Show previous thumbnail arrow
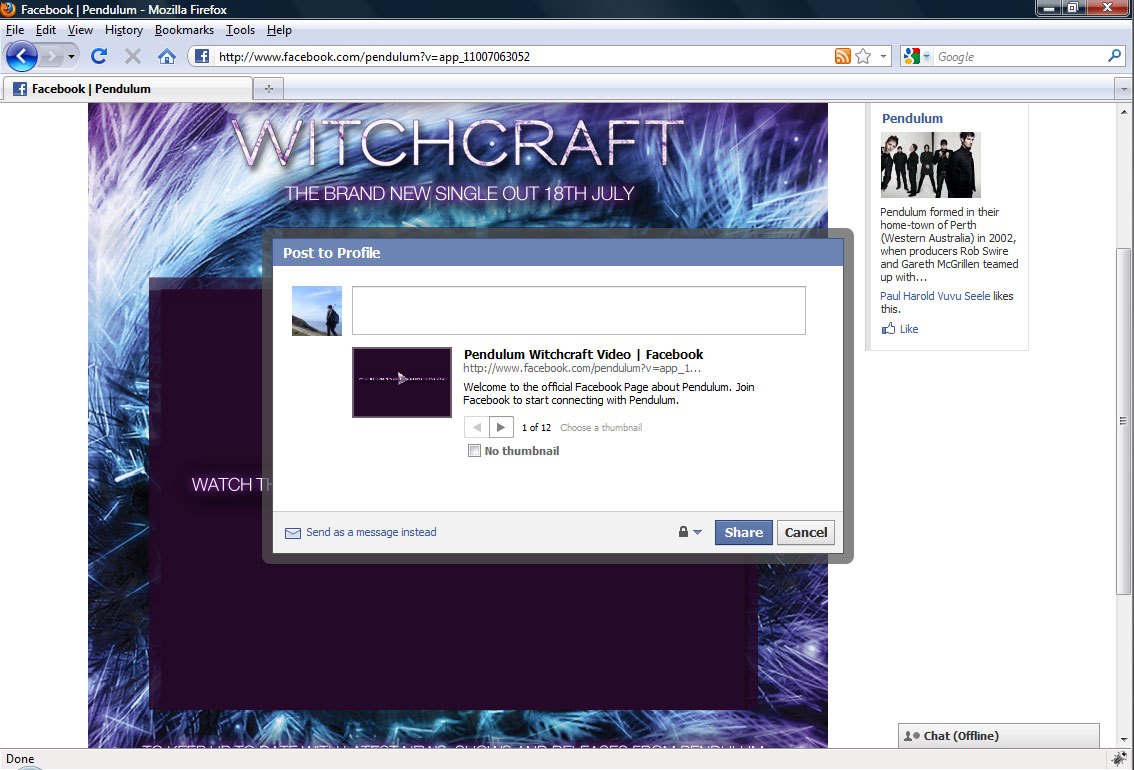Screen dimensions: 1134x770 477,427
